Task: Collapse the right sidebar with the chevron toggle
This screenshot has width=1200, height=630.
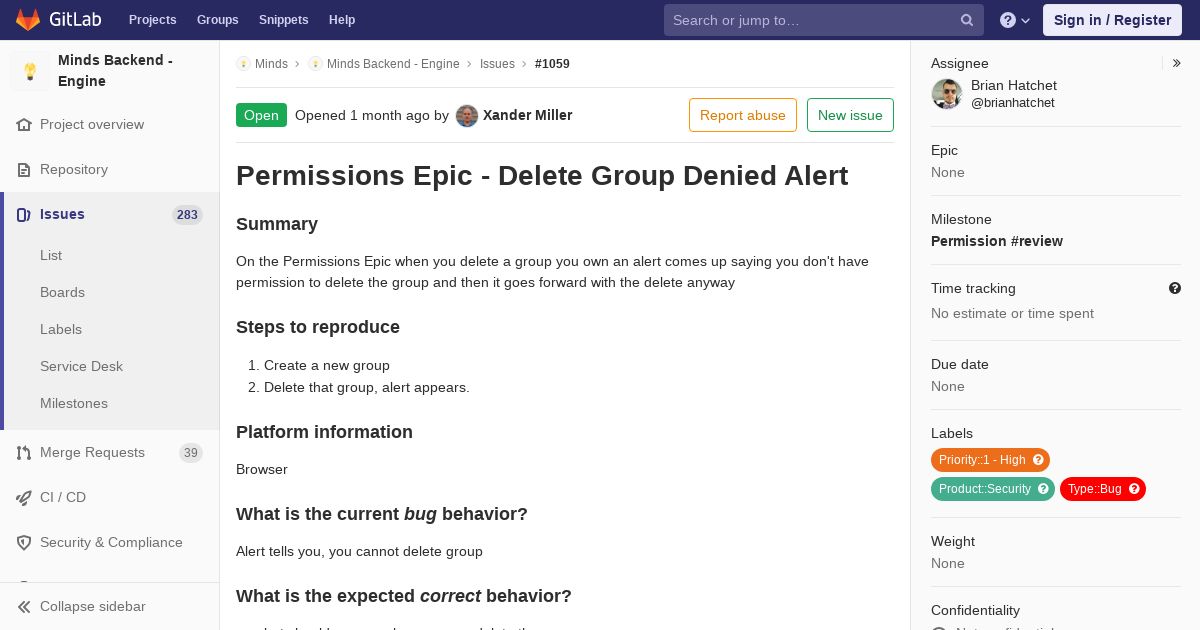Action: point(1176,63)
